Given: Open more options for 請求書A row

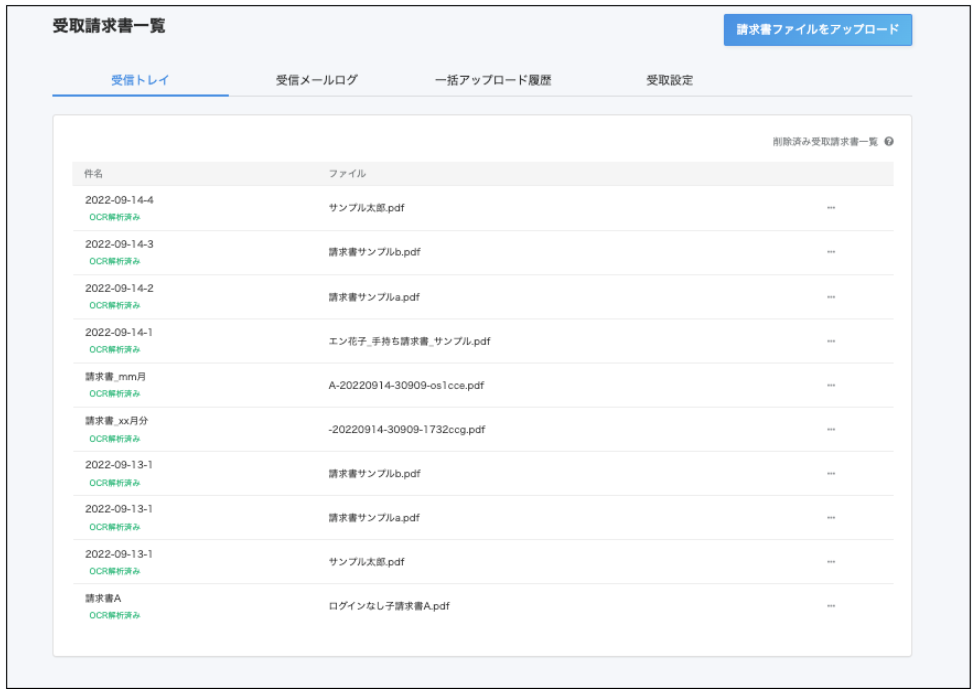Looking at the screenshot, I should click(831, 606).
